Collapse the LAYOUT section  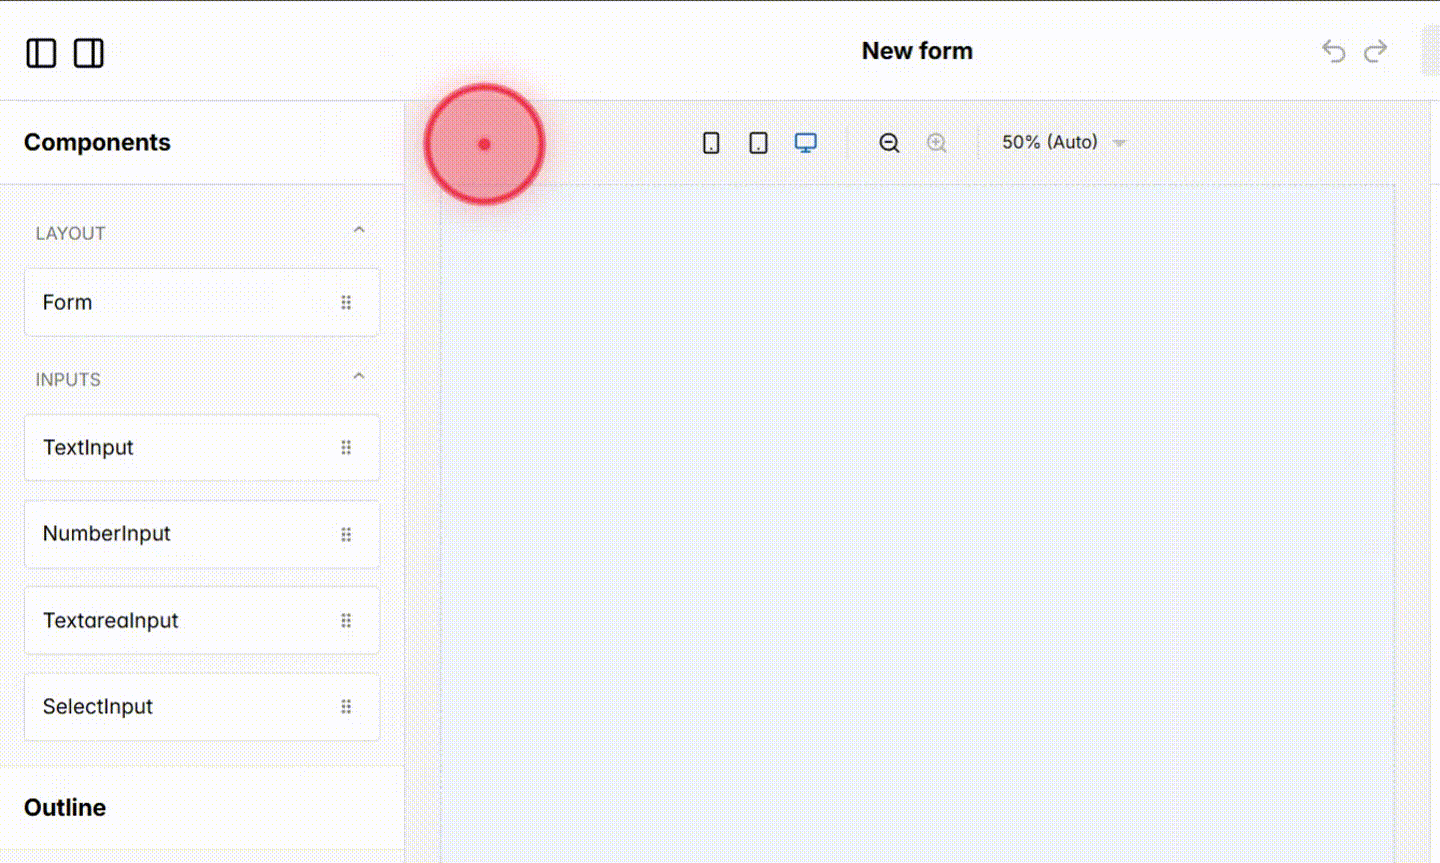359,230
